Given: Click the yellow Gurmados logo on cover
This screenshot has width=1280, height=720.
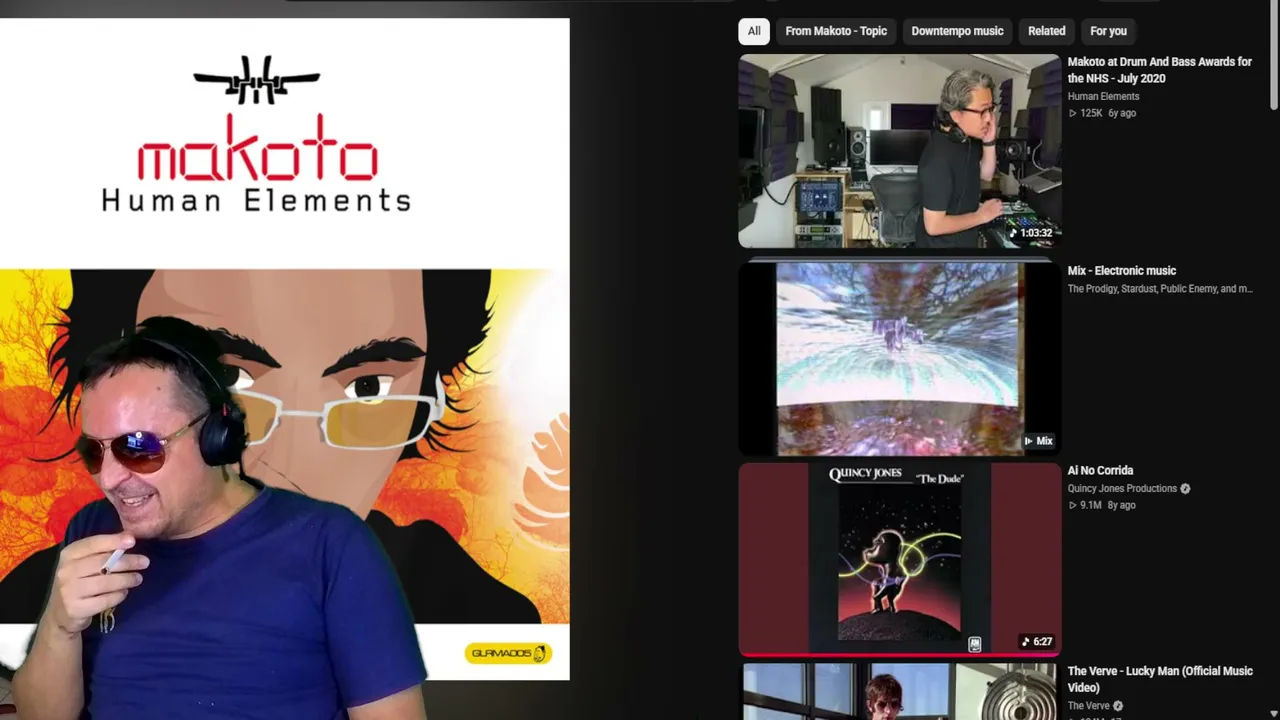Looking at the screenshot, I should pyautogui.click(x=508, y=654).
